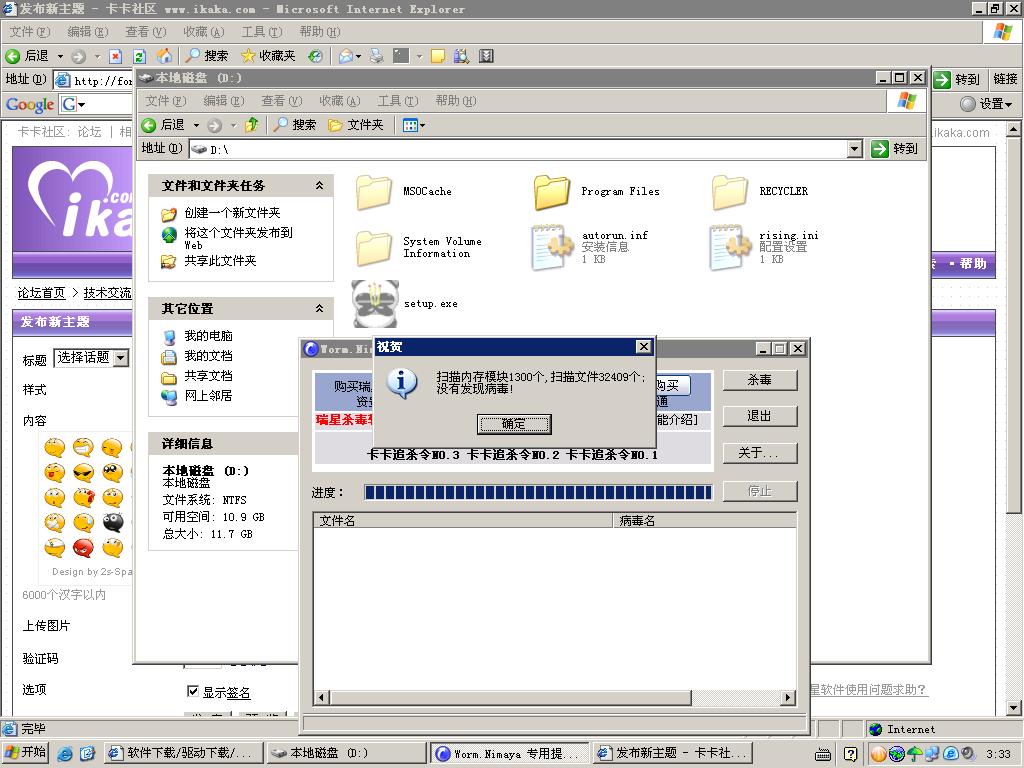
Task: Click the 关于... about button
Action: (760, 453)
